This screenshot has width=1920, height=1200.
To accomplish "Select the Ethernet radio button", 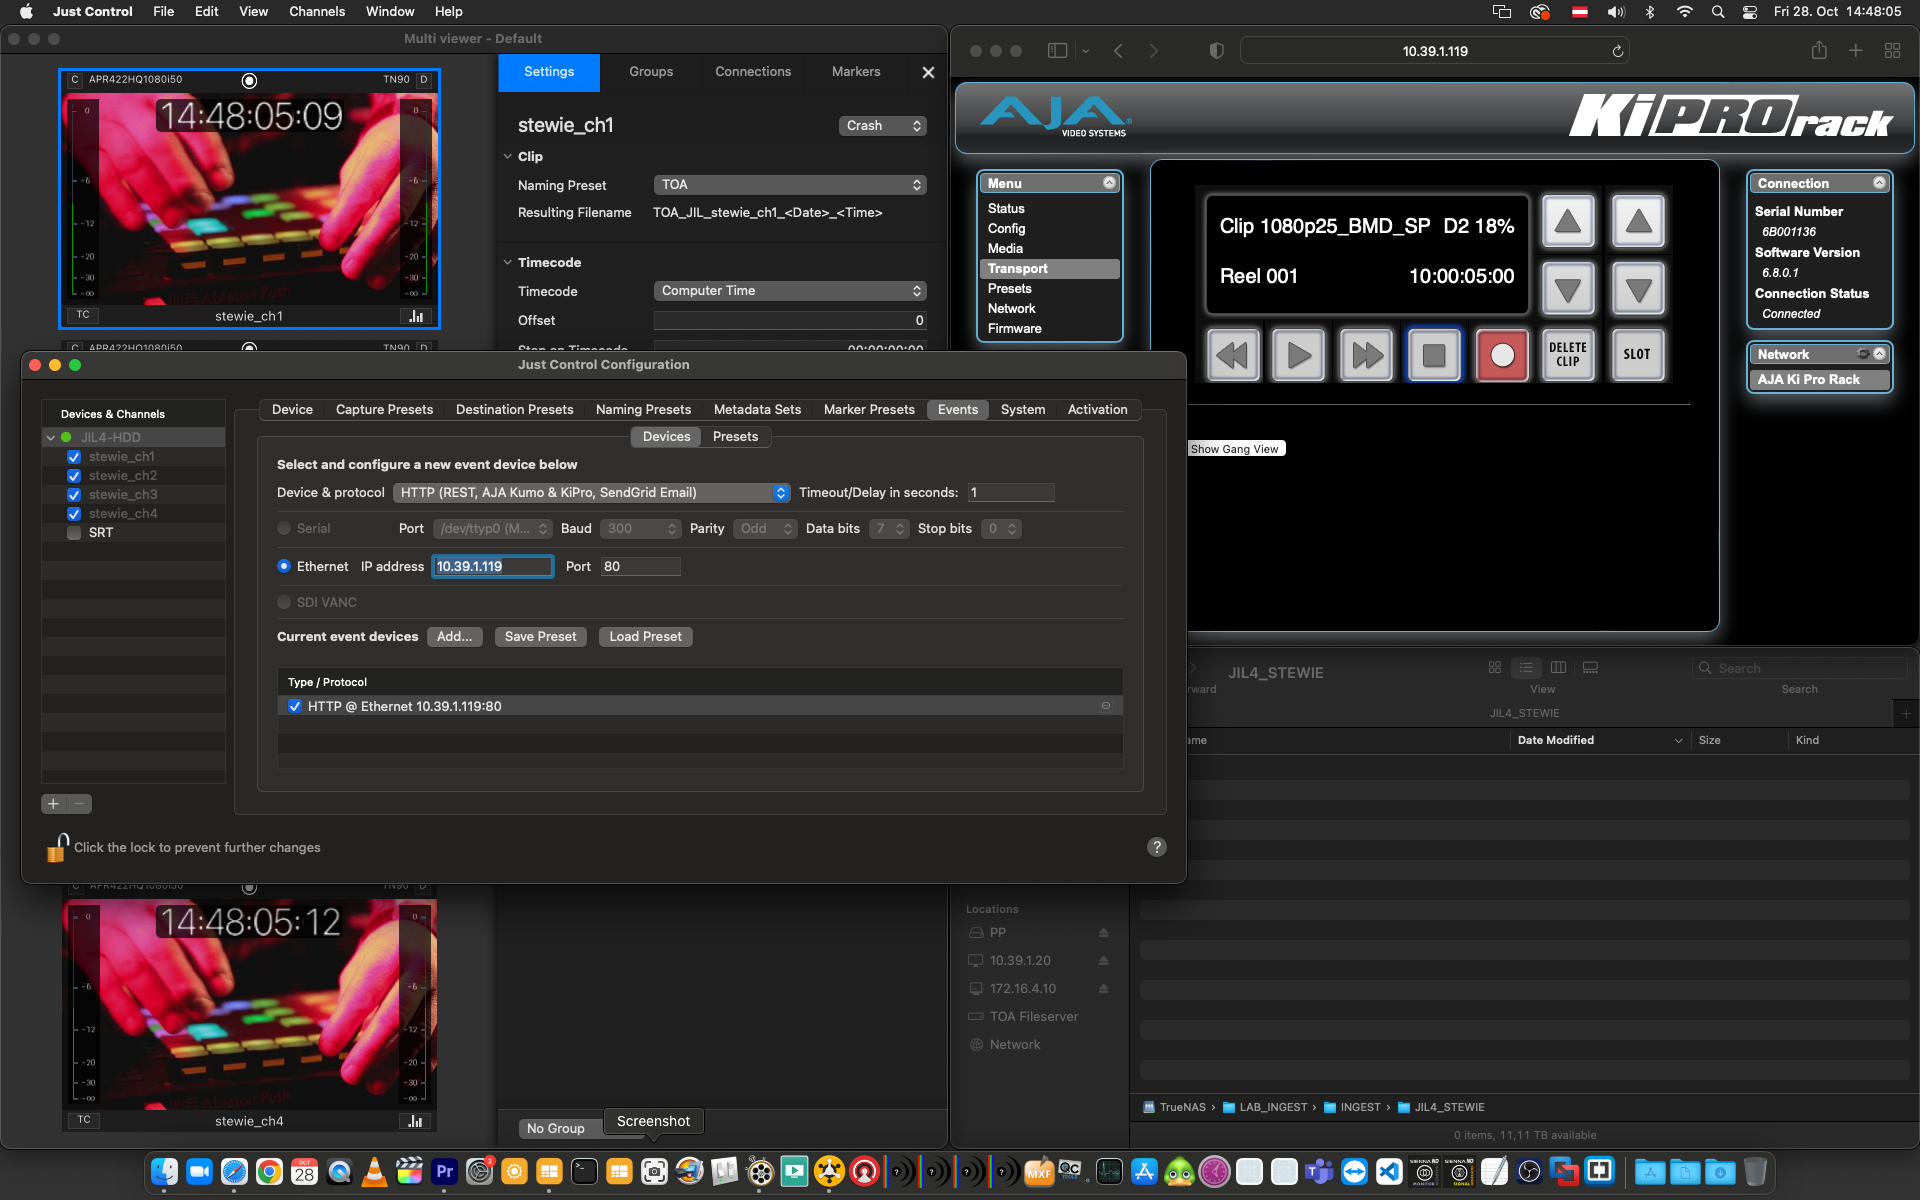I will pos(284,566).
